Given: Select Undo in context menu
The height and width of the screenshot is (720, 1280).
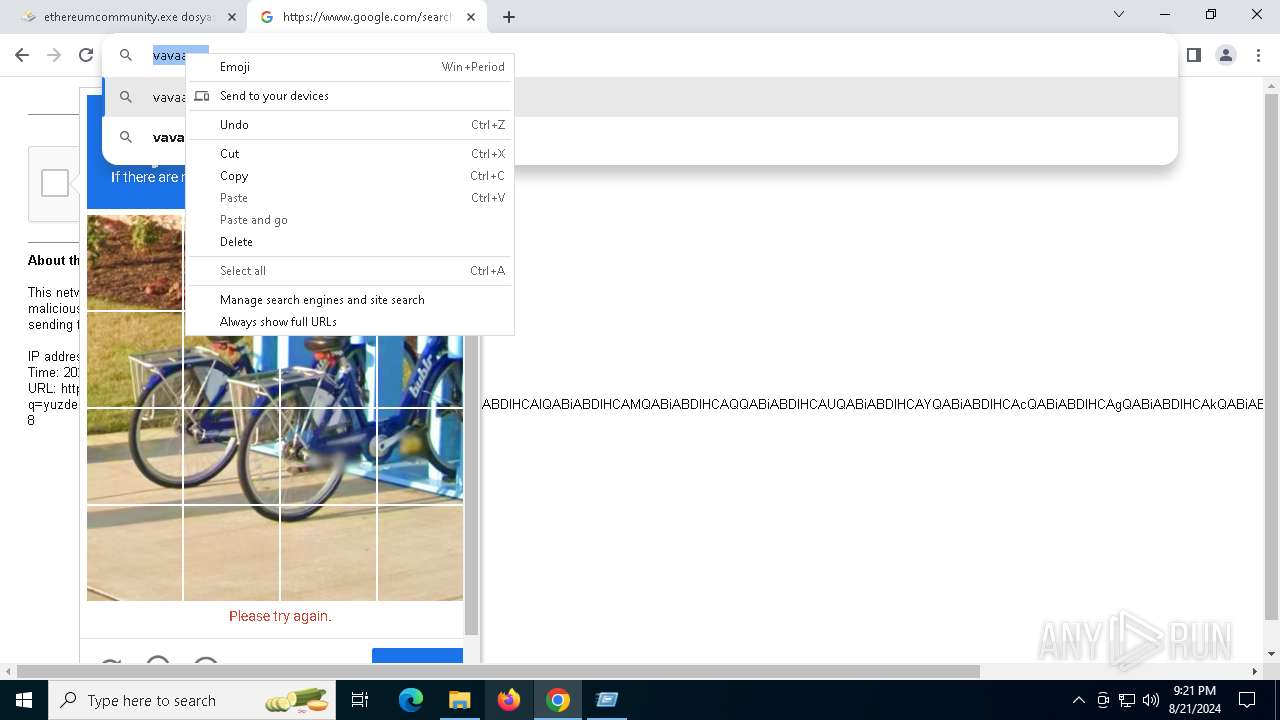Looking at the screenshot, I should [x=350, y=125].
